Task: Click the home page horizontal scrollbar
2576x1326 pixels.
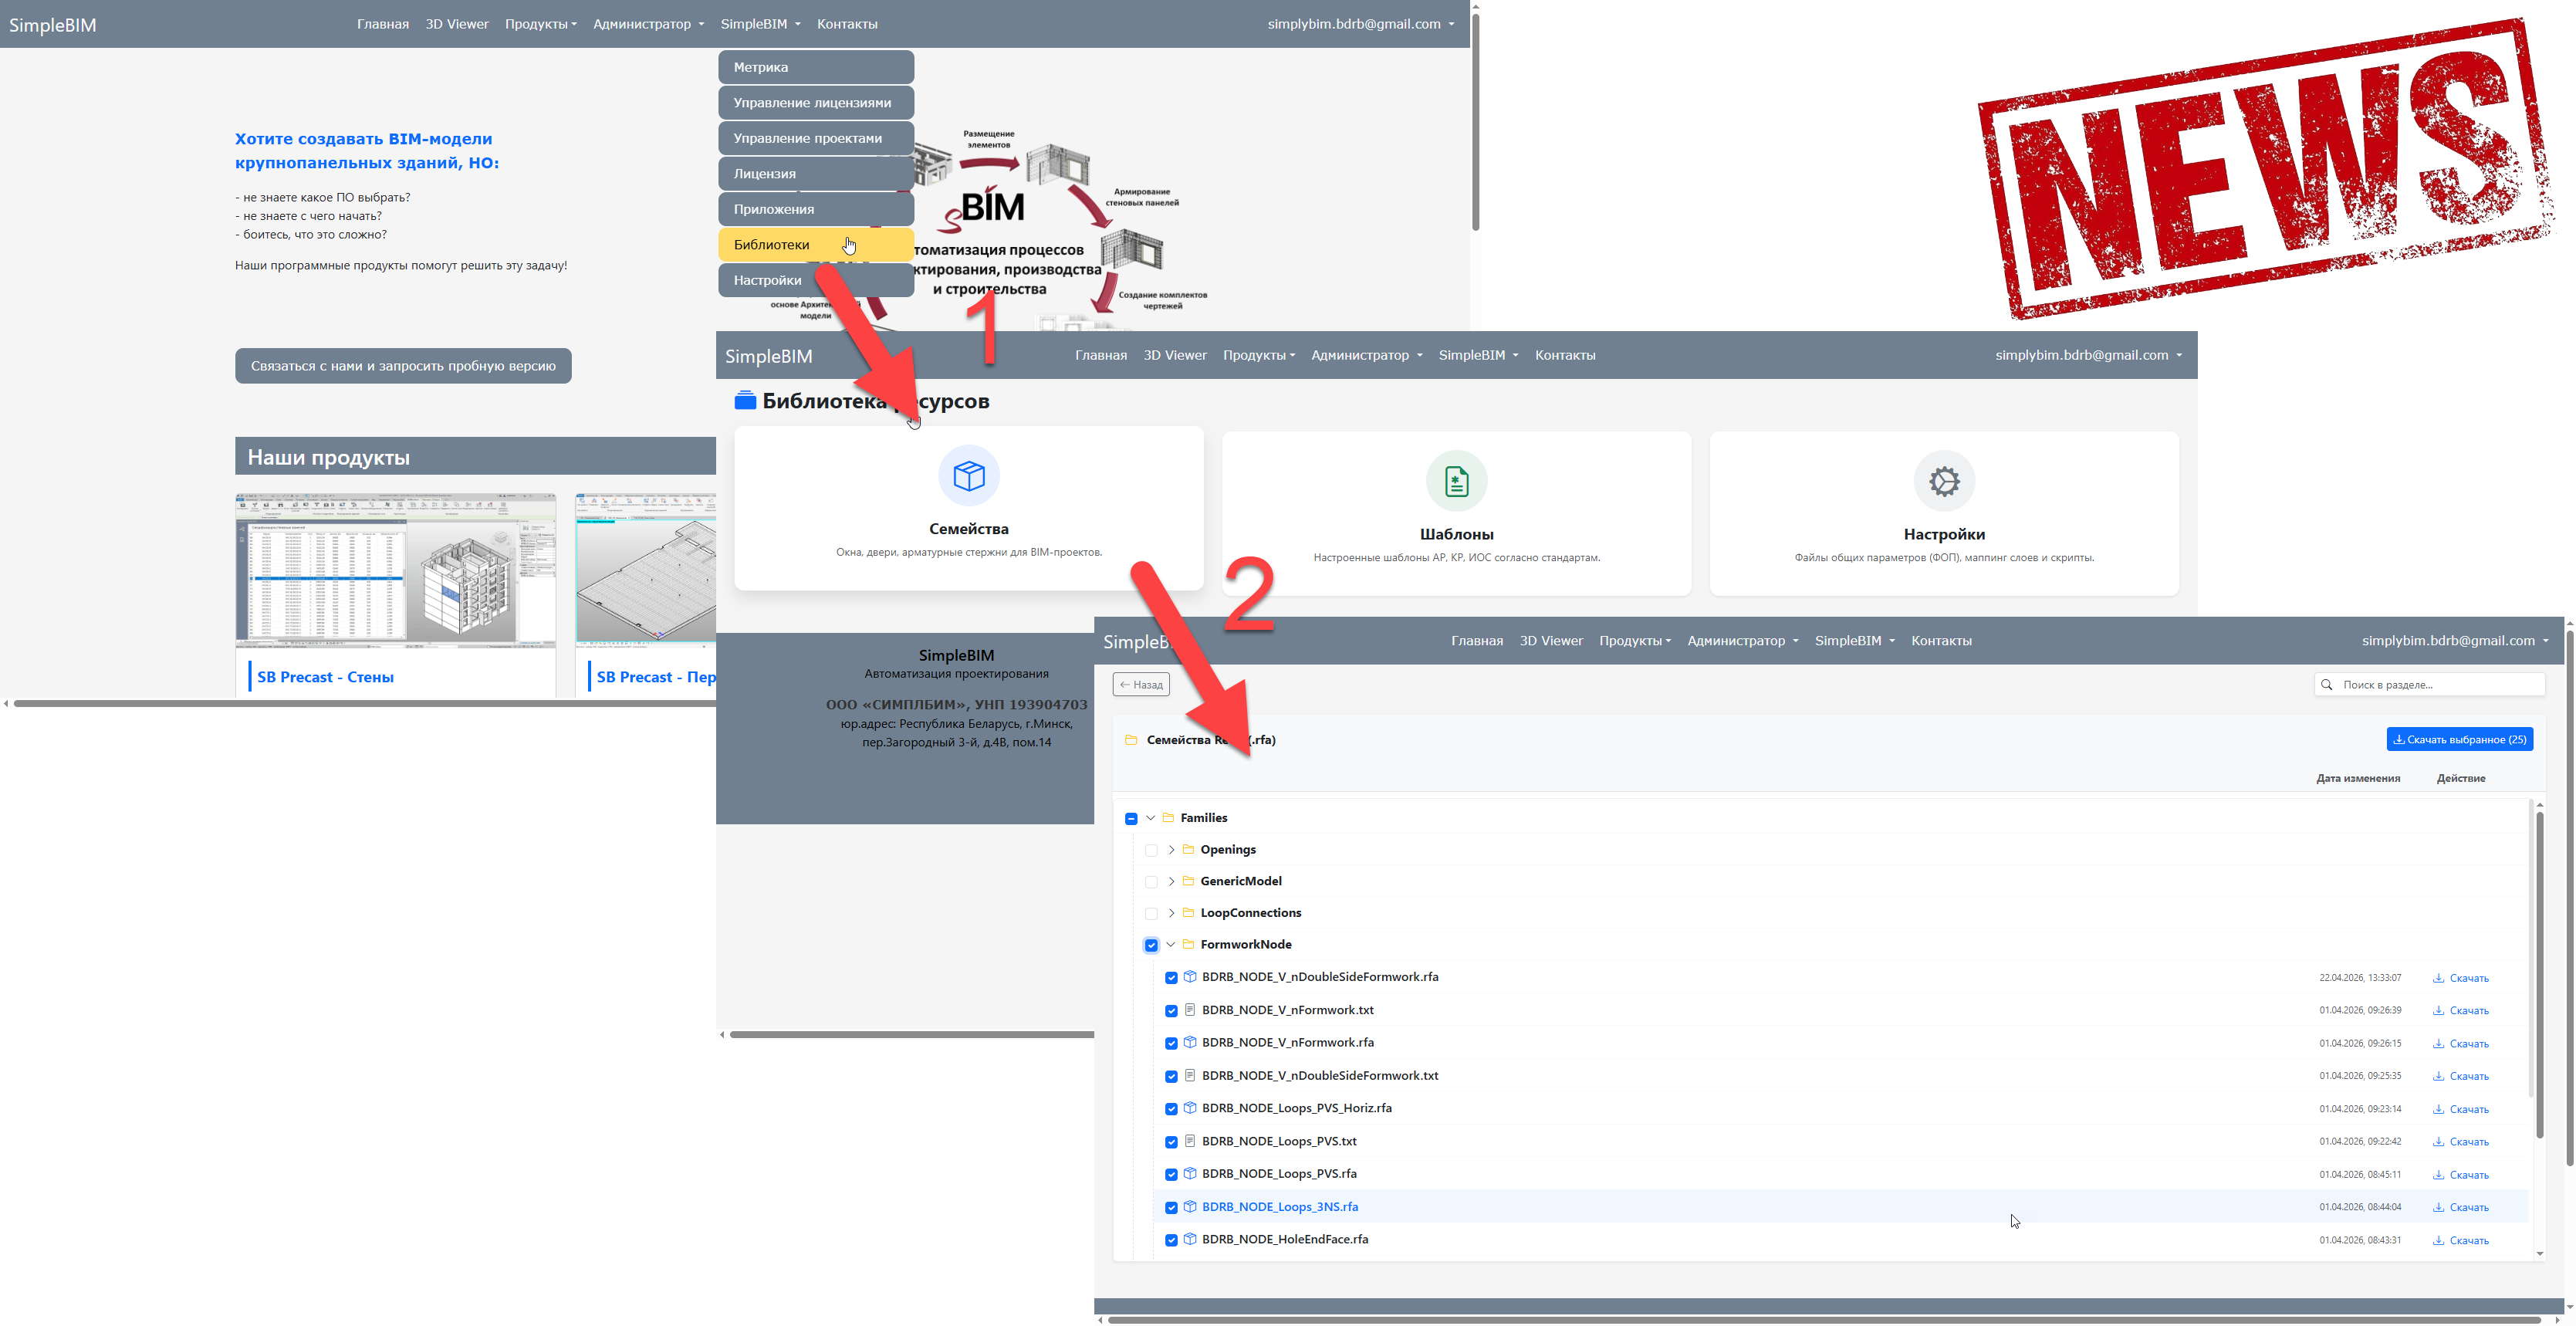Action: [364, 704]
